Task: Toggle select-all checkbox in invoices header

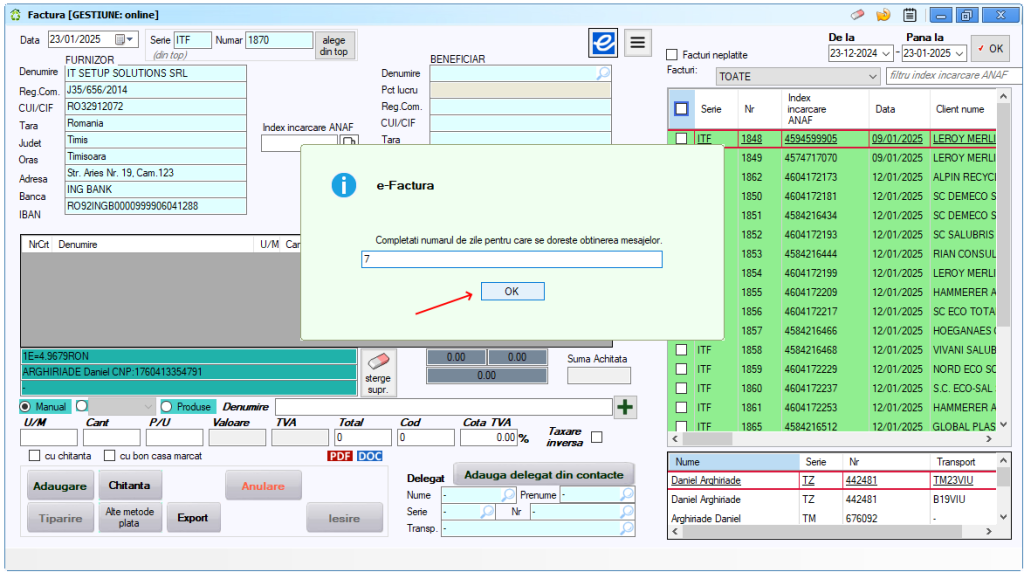Action: coord(681,109)
